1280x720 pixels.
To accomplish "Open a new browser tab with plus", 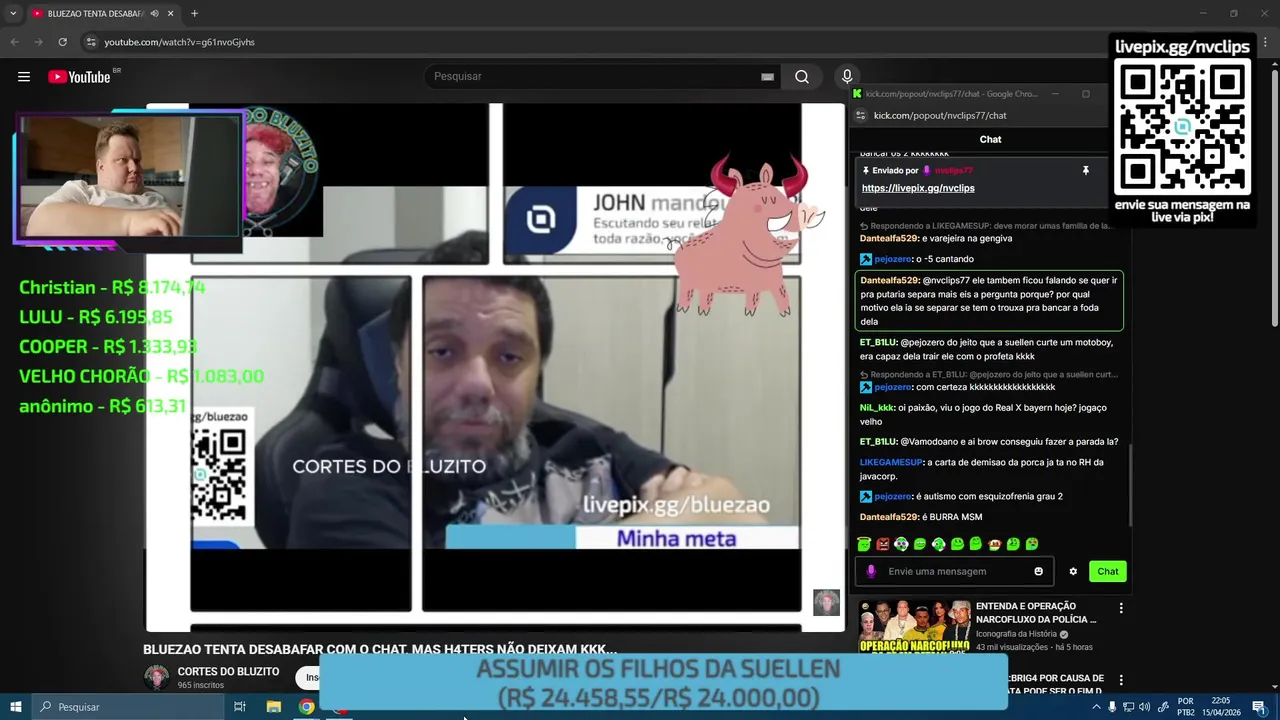I will tap(194, 14).
